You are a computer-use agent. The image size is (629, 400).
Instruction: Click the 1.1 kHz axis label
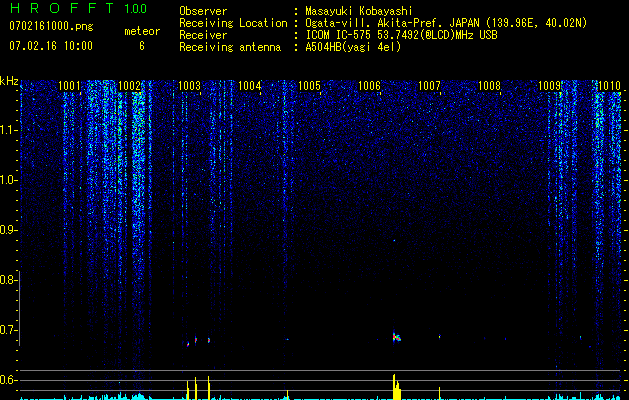pos(8,130)
